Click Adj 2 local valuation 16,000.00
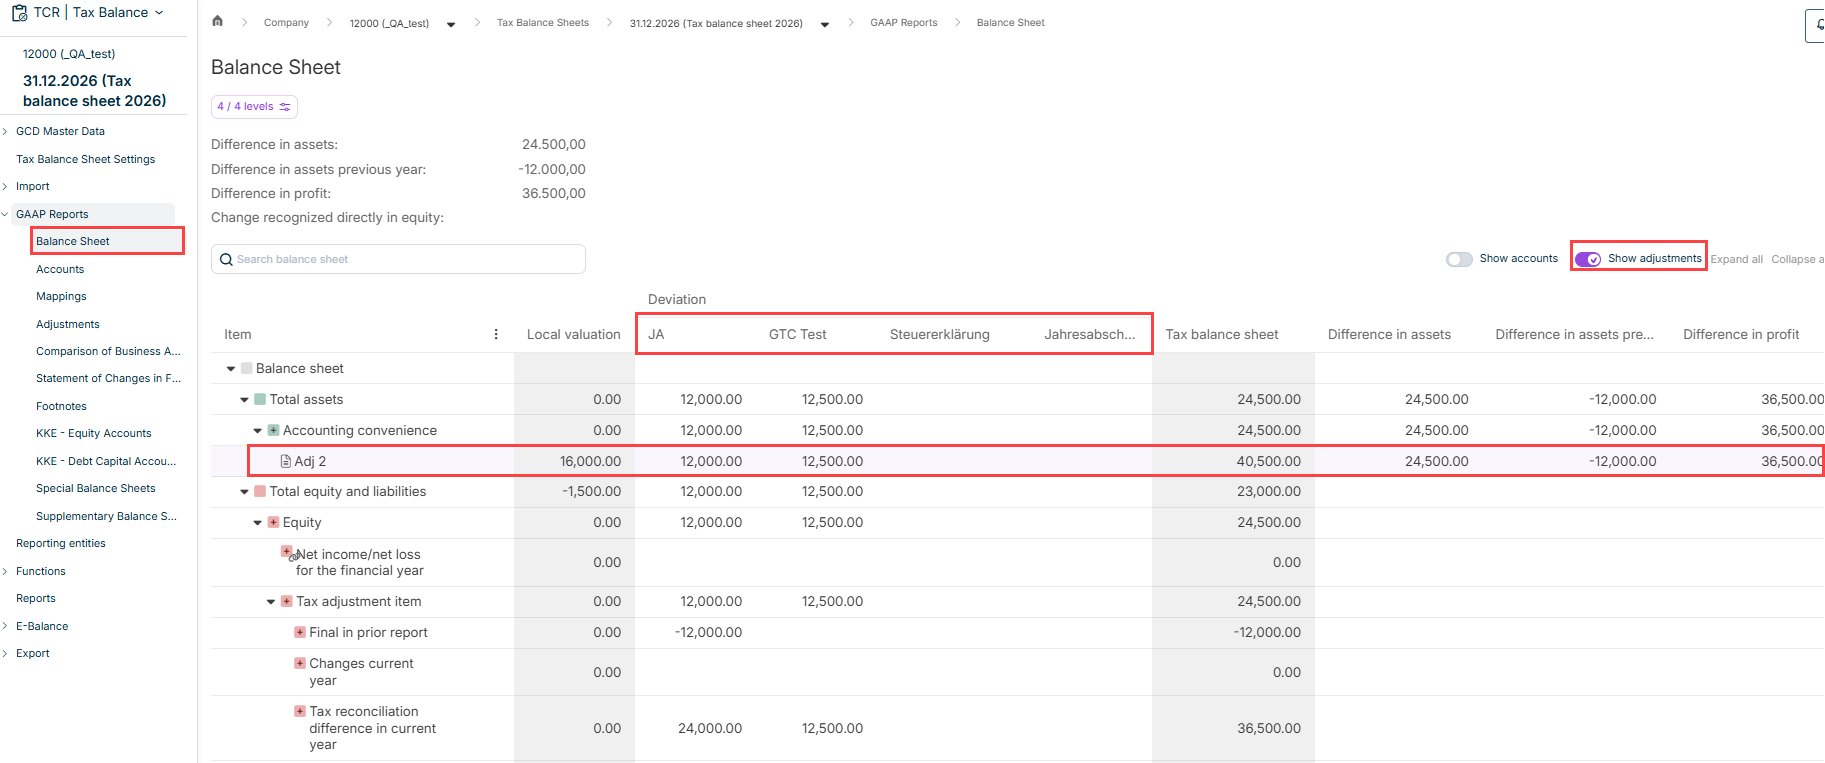This screenshot has height=763, width=1825. point(590,461)
